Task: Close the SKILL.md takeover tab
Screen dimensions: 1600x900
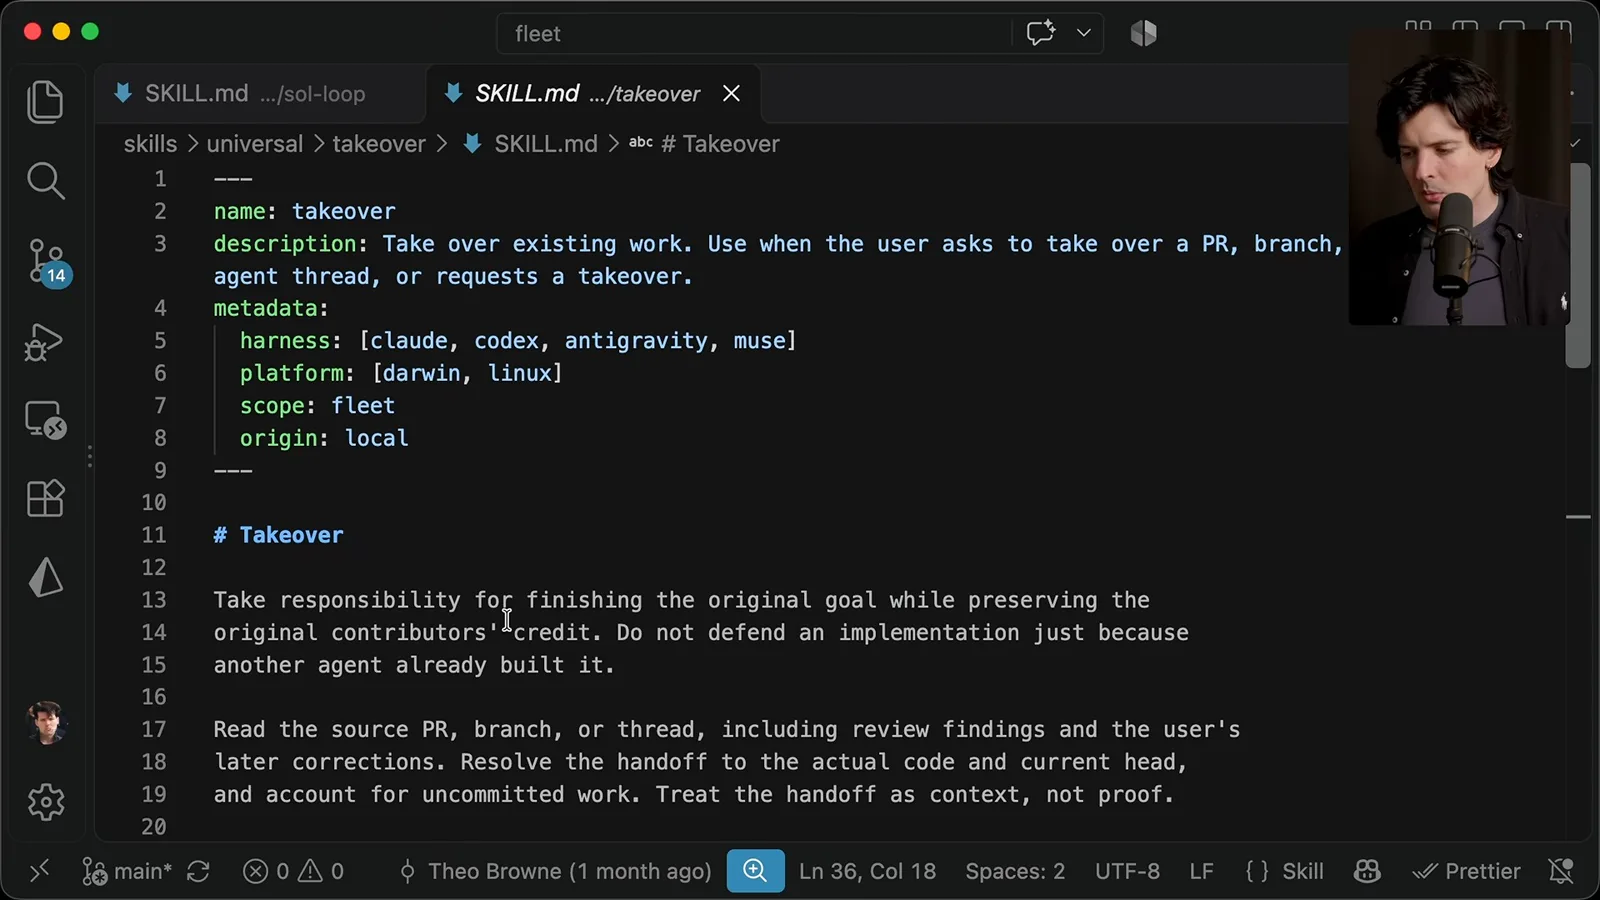Action: coord(732,94)
